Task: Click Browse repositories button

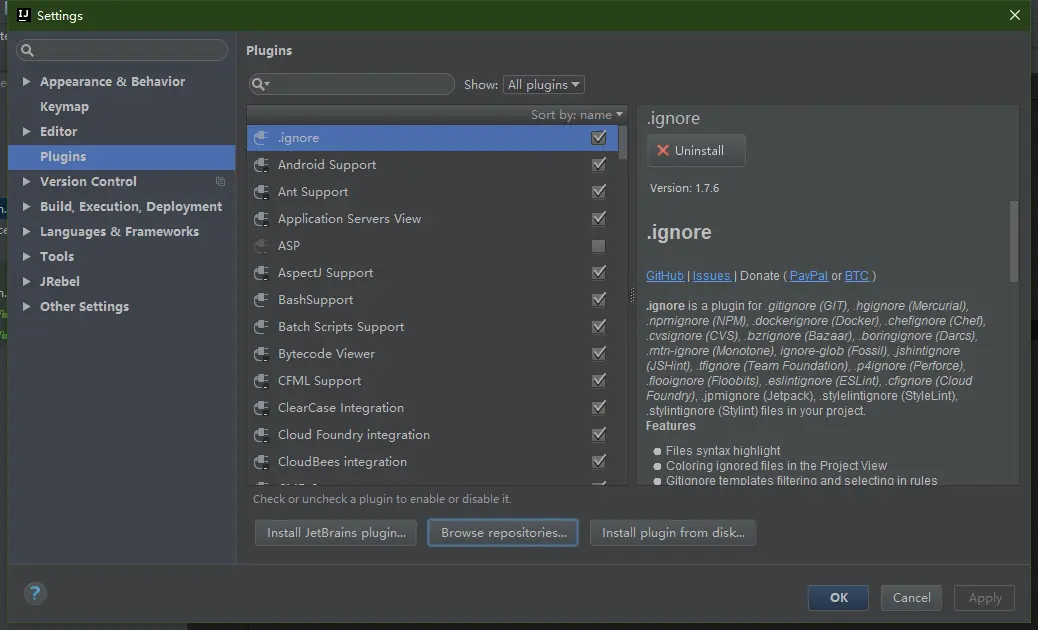Action: click(503, 533)
